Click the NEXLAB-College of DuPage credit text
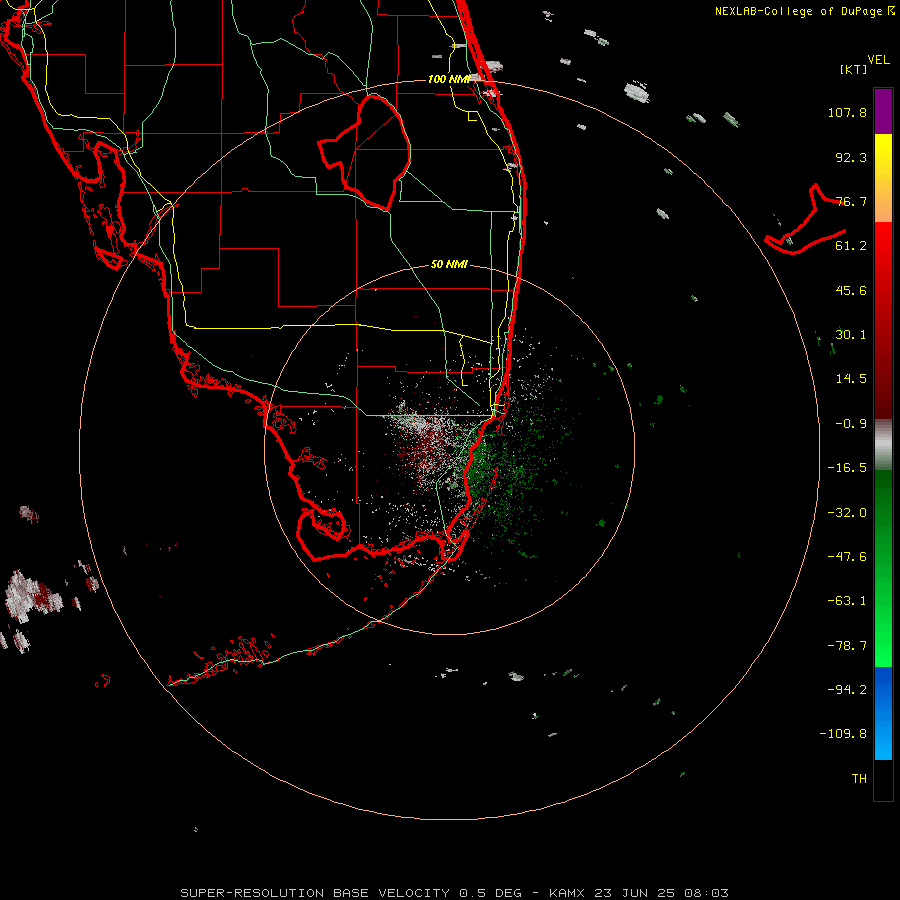 click(x=805, y=11)
